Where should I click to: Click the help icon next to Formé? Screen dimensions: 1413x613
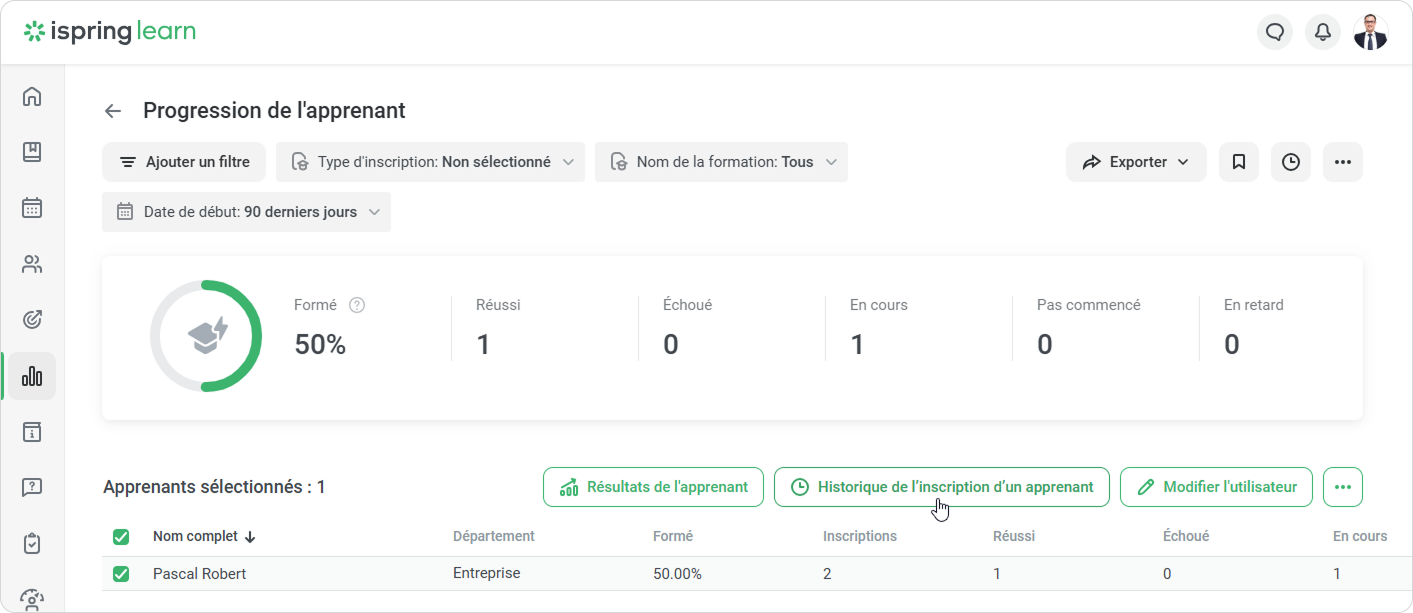[x=356, y=305]
